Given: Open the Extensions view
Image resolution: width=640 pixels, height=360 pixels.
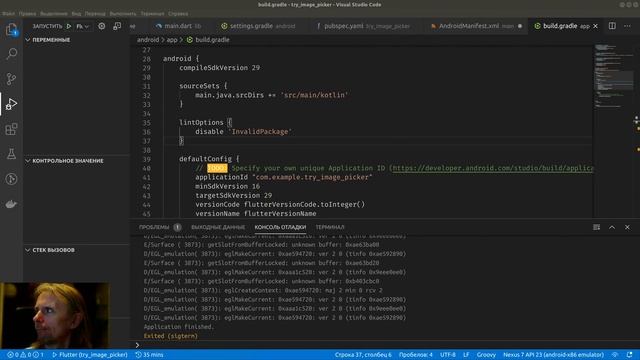Looking at the screenshot, I should 11,129.
